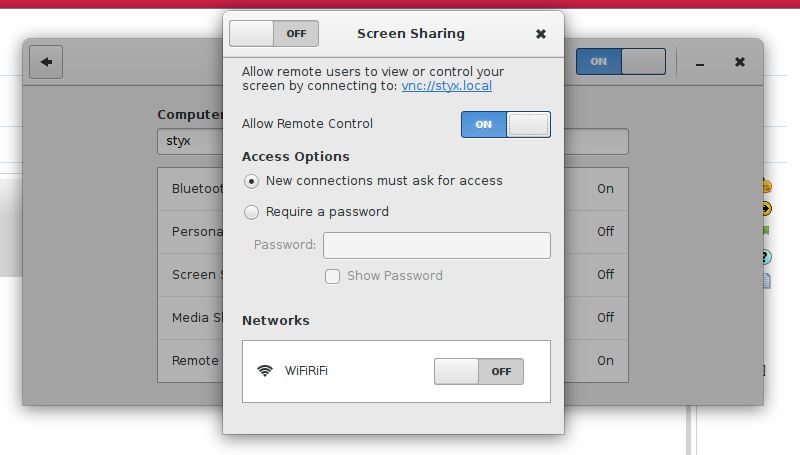The image size is (800, 455).
Task: Click the green flag icon
Action: [766, 231]
